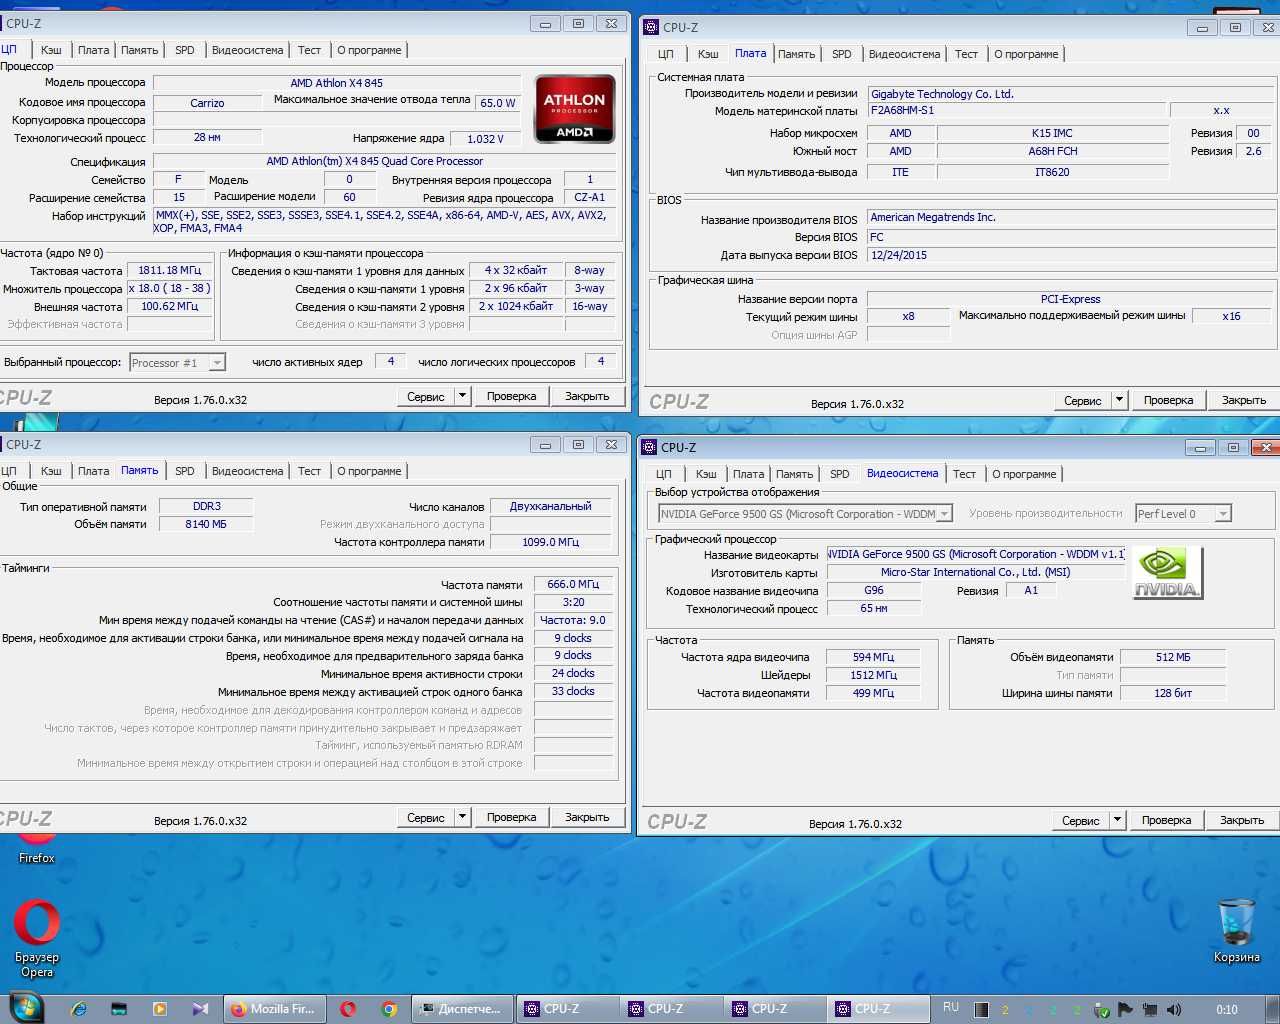
Task: Click the AMD Athlon X4 845 model field
Action: 337,83
